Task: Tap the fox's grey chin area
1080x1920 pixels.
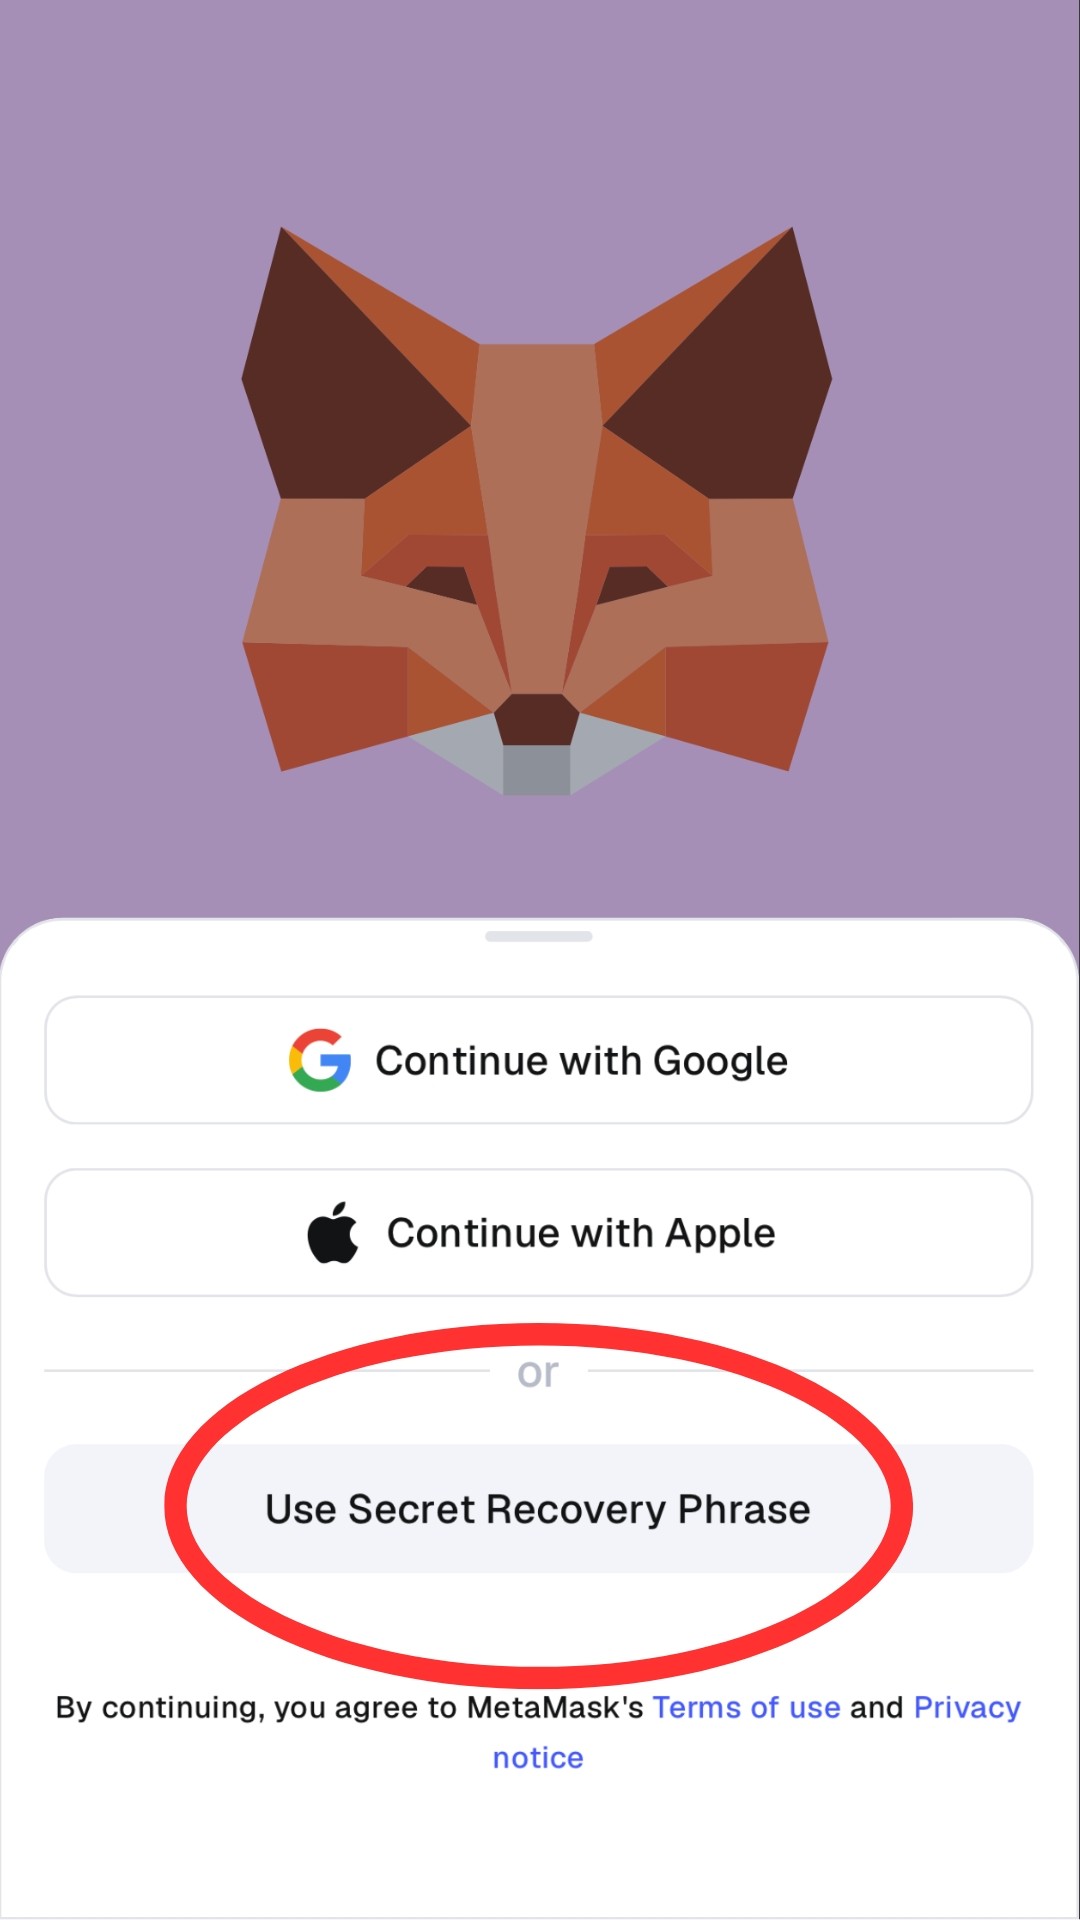Action: click(x=537, y=765)
